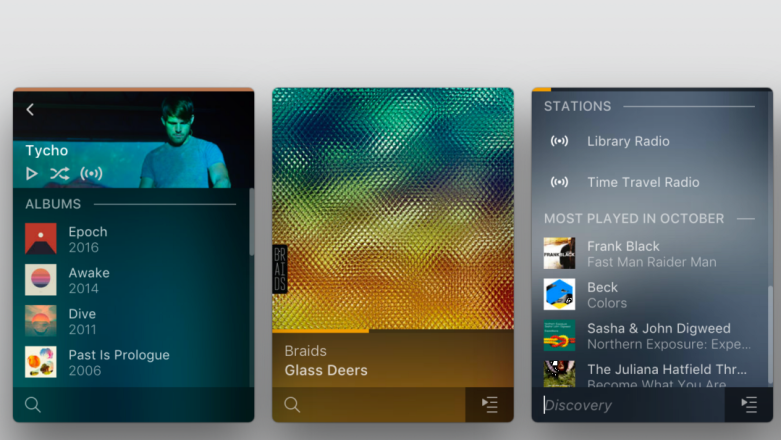Select the Awake album title
Screen dimensions: 781x440
[x=89, y=273]
